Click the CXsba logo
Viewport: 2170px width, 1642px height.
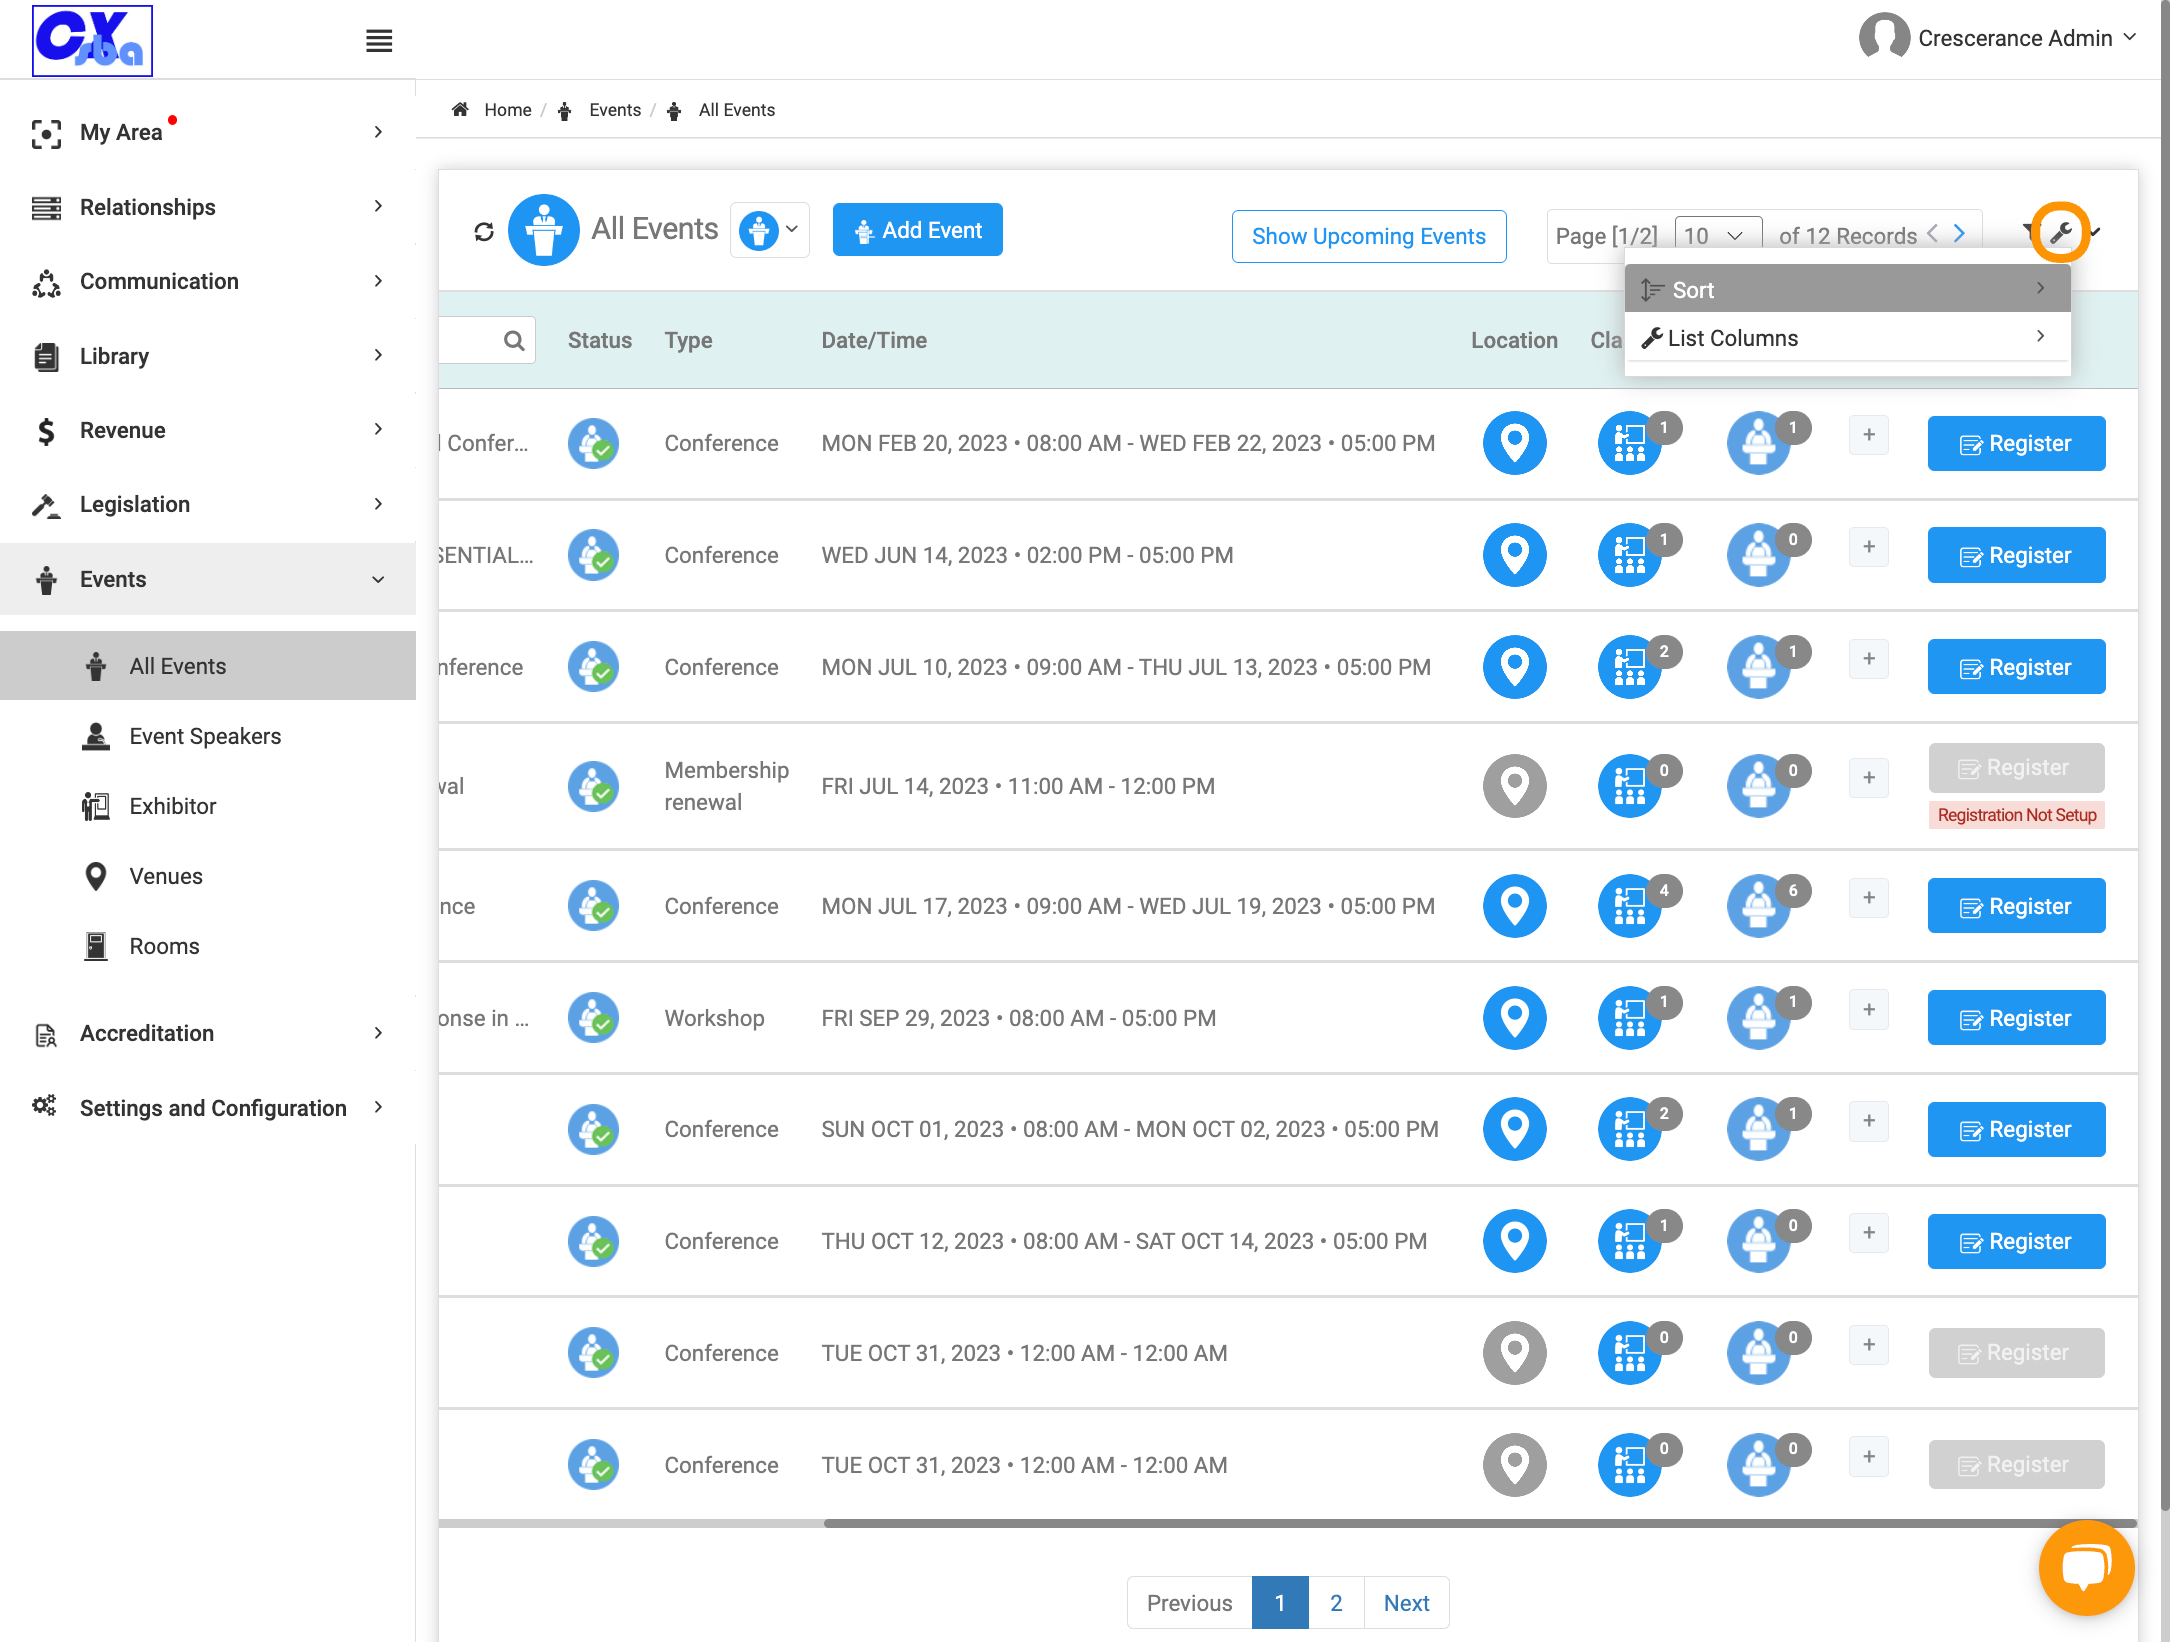point(93,41)
